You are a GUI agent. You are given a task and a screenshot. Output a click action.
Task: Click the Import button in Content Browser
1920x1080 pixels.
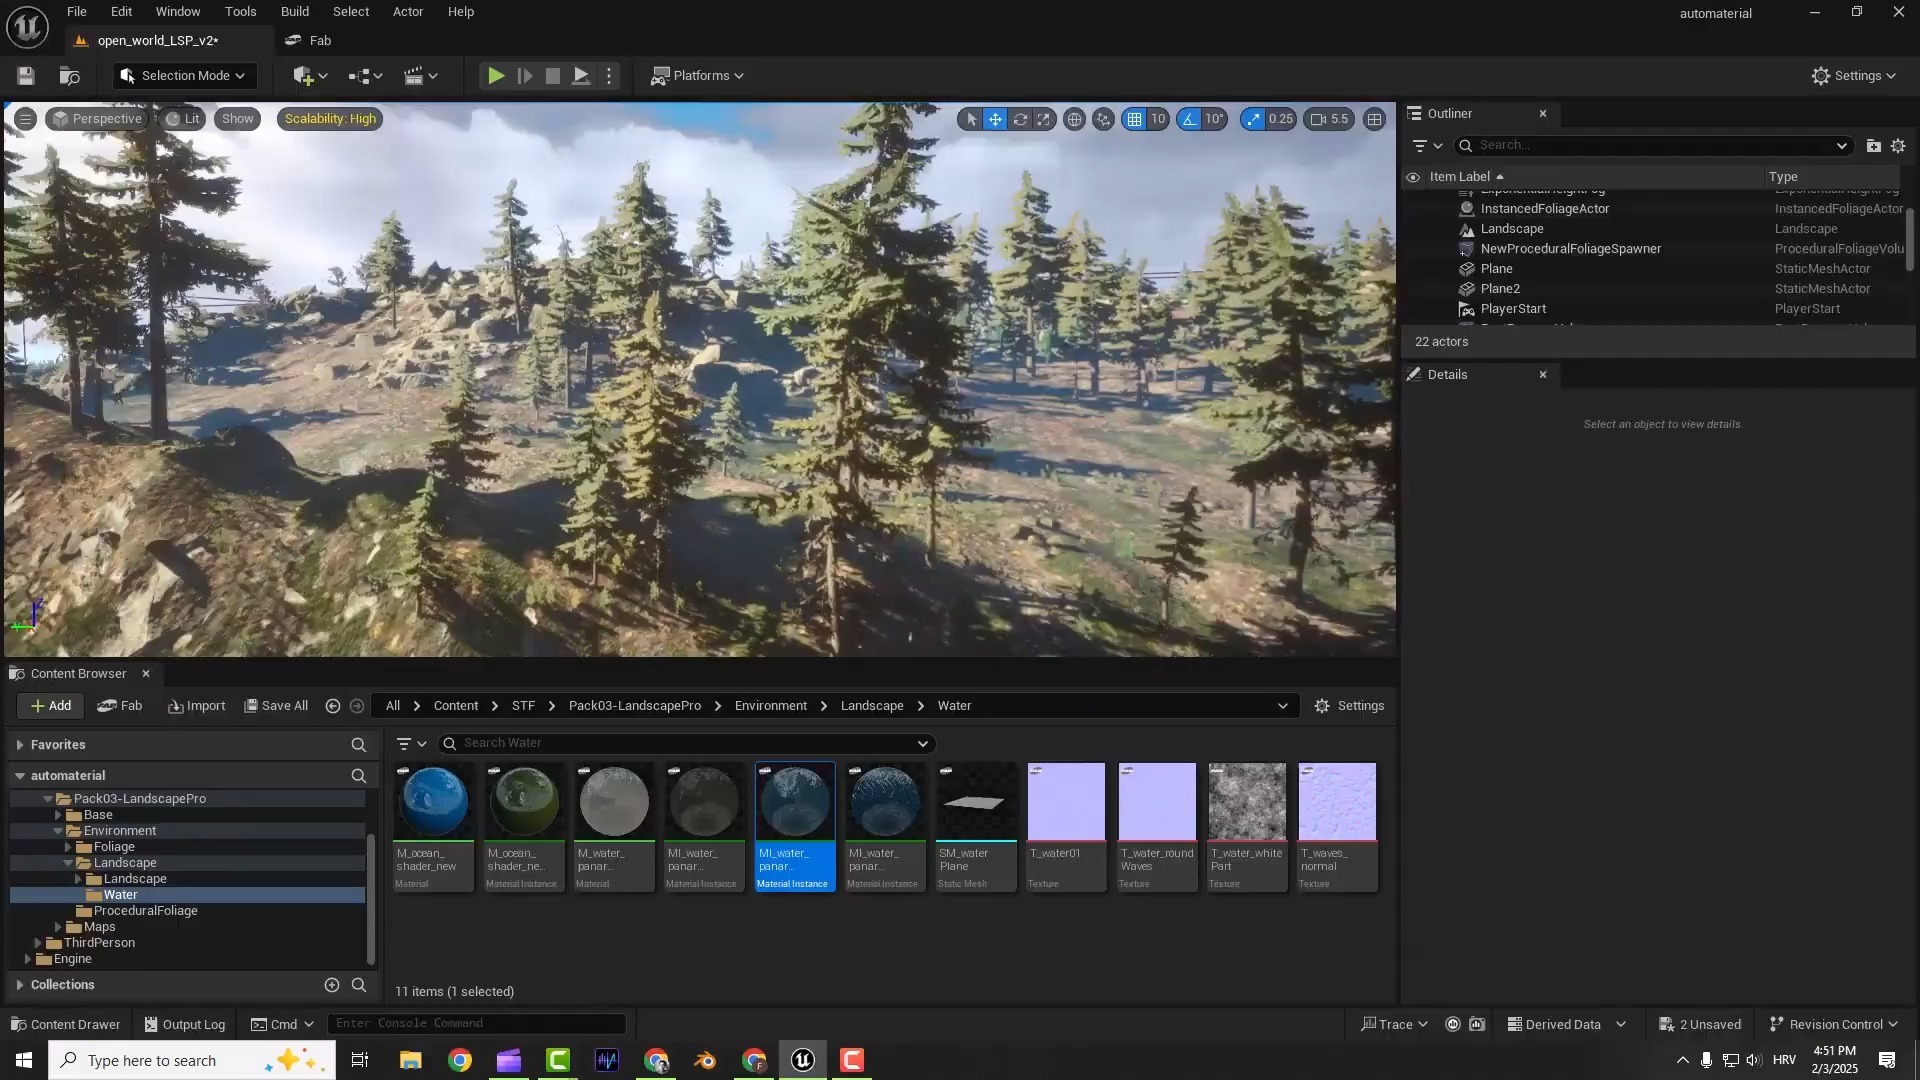click(197, 706)
